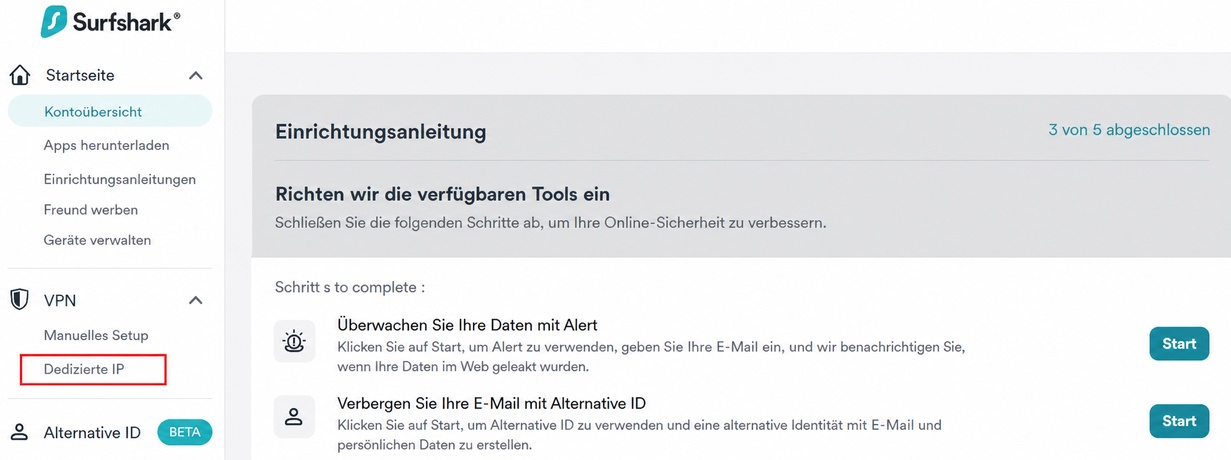Click 'Überwachen Sie Ihre Daten mit Alert' title
Image resolution: width=1231 pixels, height=460 pixels.
[x=469, y=325]
